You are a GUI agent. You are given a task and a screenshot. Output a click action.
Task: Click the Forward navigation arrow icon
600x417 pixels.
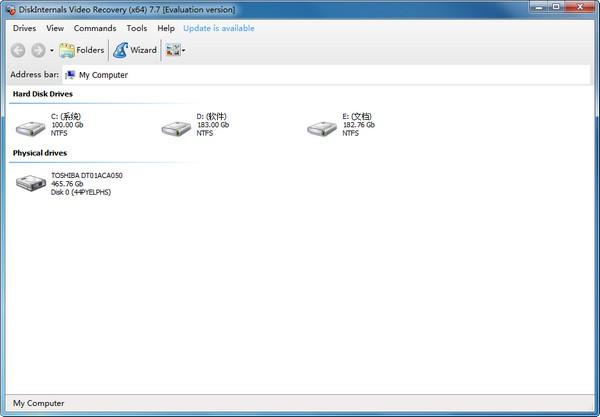coord(38,50)
